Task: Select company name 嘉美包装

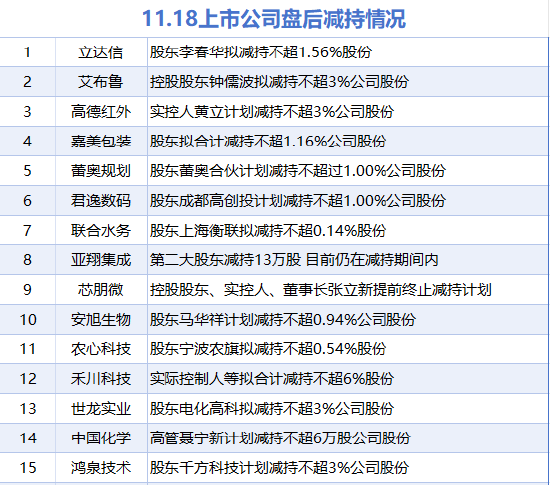Action: click(101, 141)
